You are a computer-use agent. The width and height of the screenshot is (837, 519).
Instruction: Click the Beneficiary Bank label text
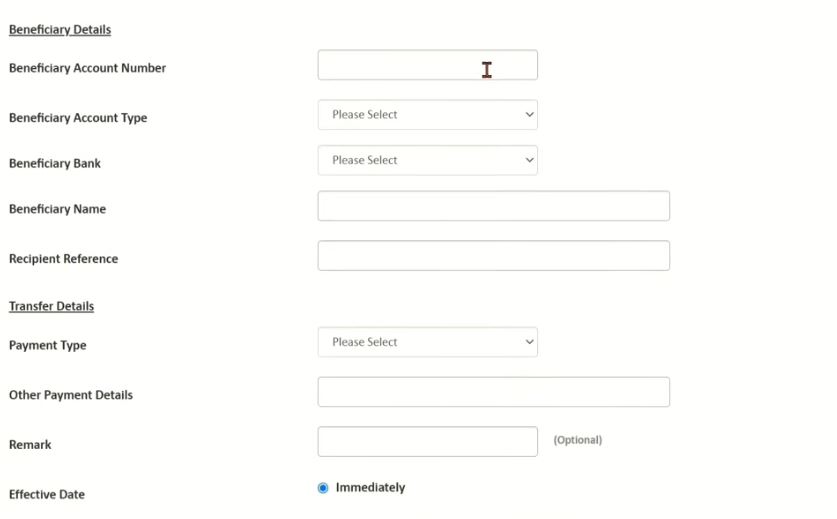55,163
